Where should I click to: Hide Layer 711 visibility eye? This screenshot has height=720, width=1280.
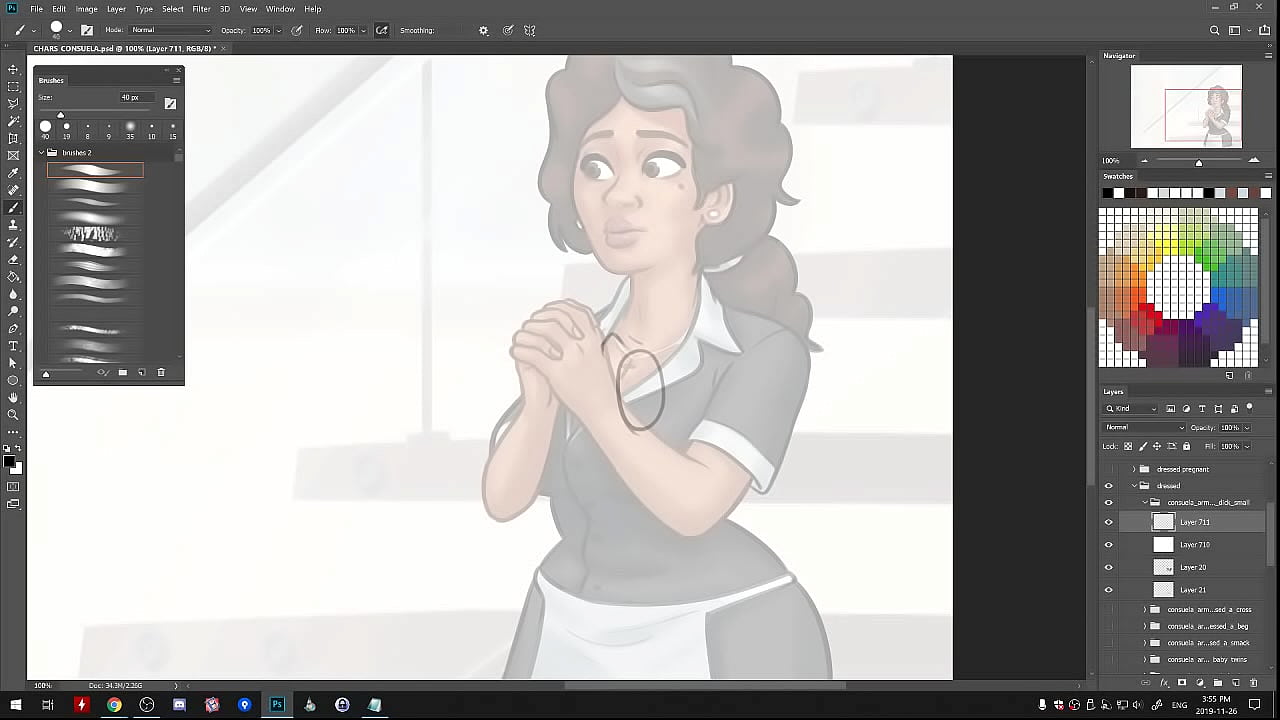pyautogui.click(x=1108, y=522)
